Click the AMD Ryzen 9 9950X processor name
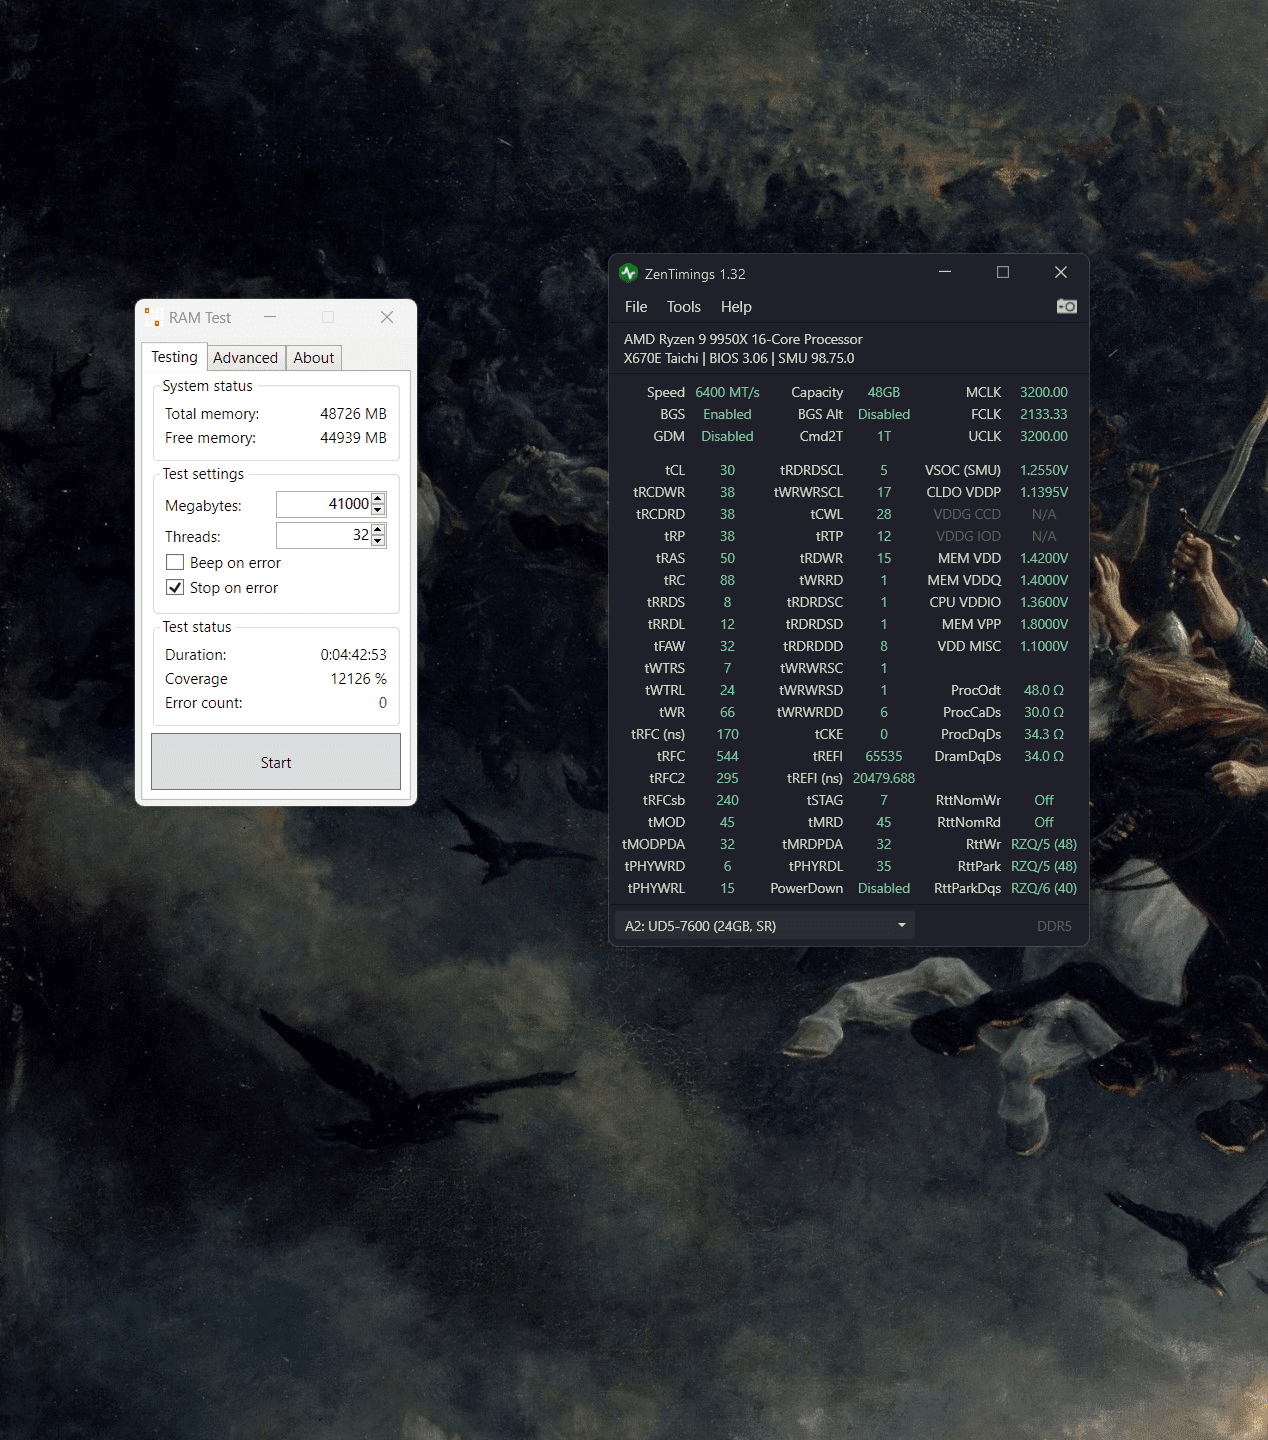The image size is (1268, 1440). pos(743,339)
